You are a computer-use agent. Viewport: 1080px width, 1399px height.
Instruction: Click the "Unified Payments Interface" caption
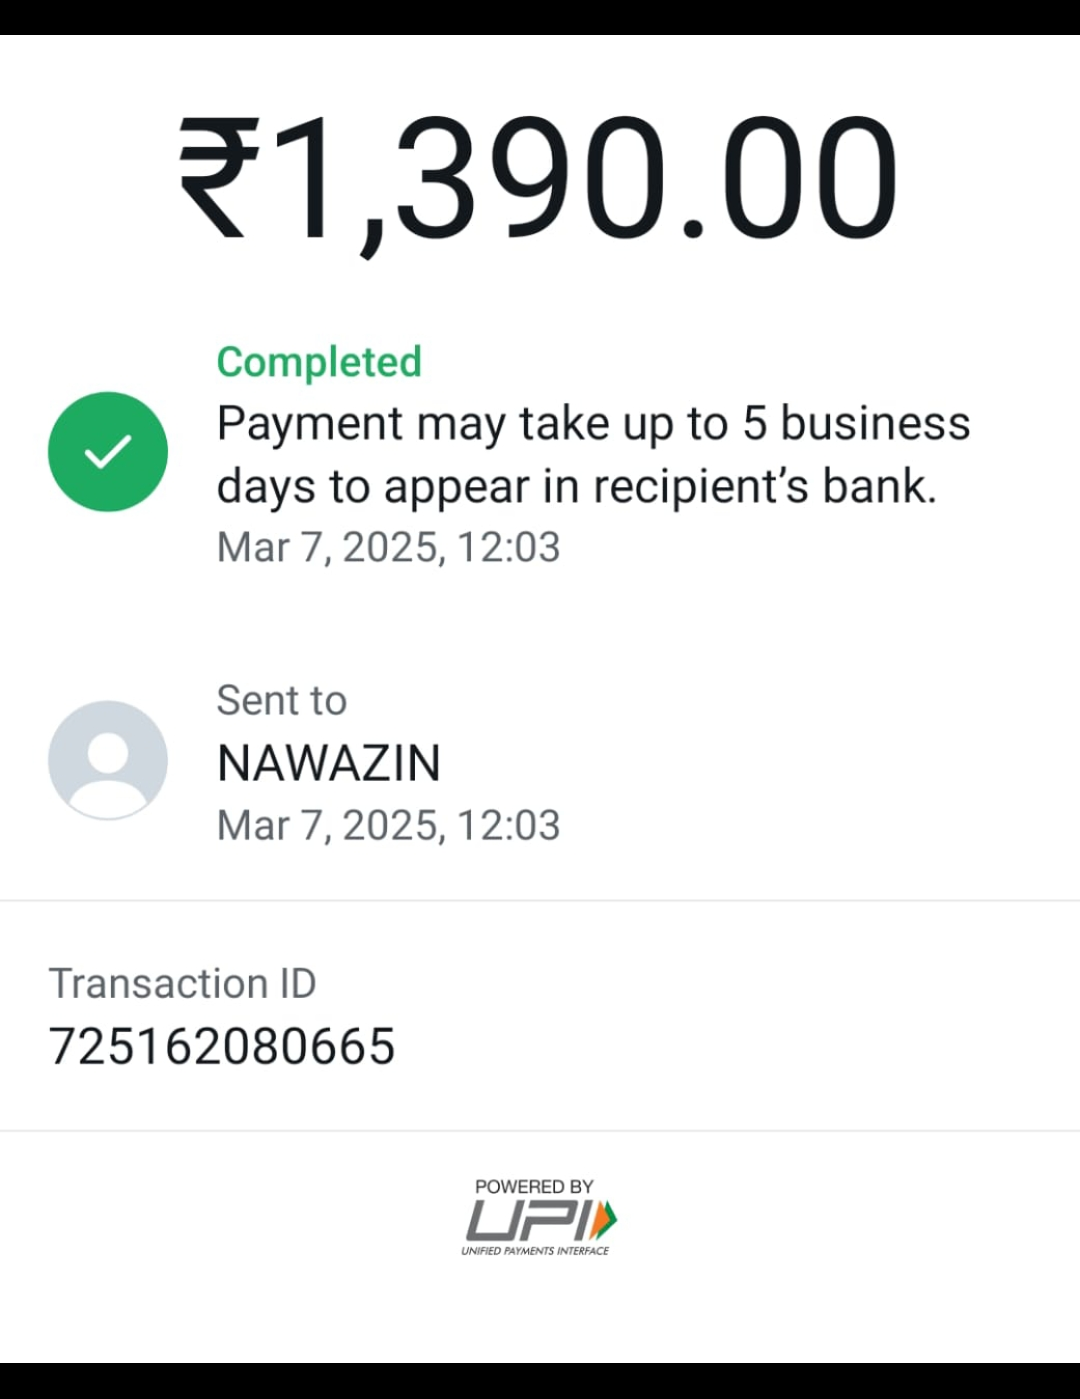click(x=535, y=1251)
